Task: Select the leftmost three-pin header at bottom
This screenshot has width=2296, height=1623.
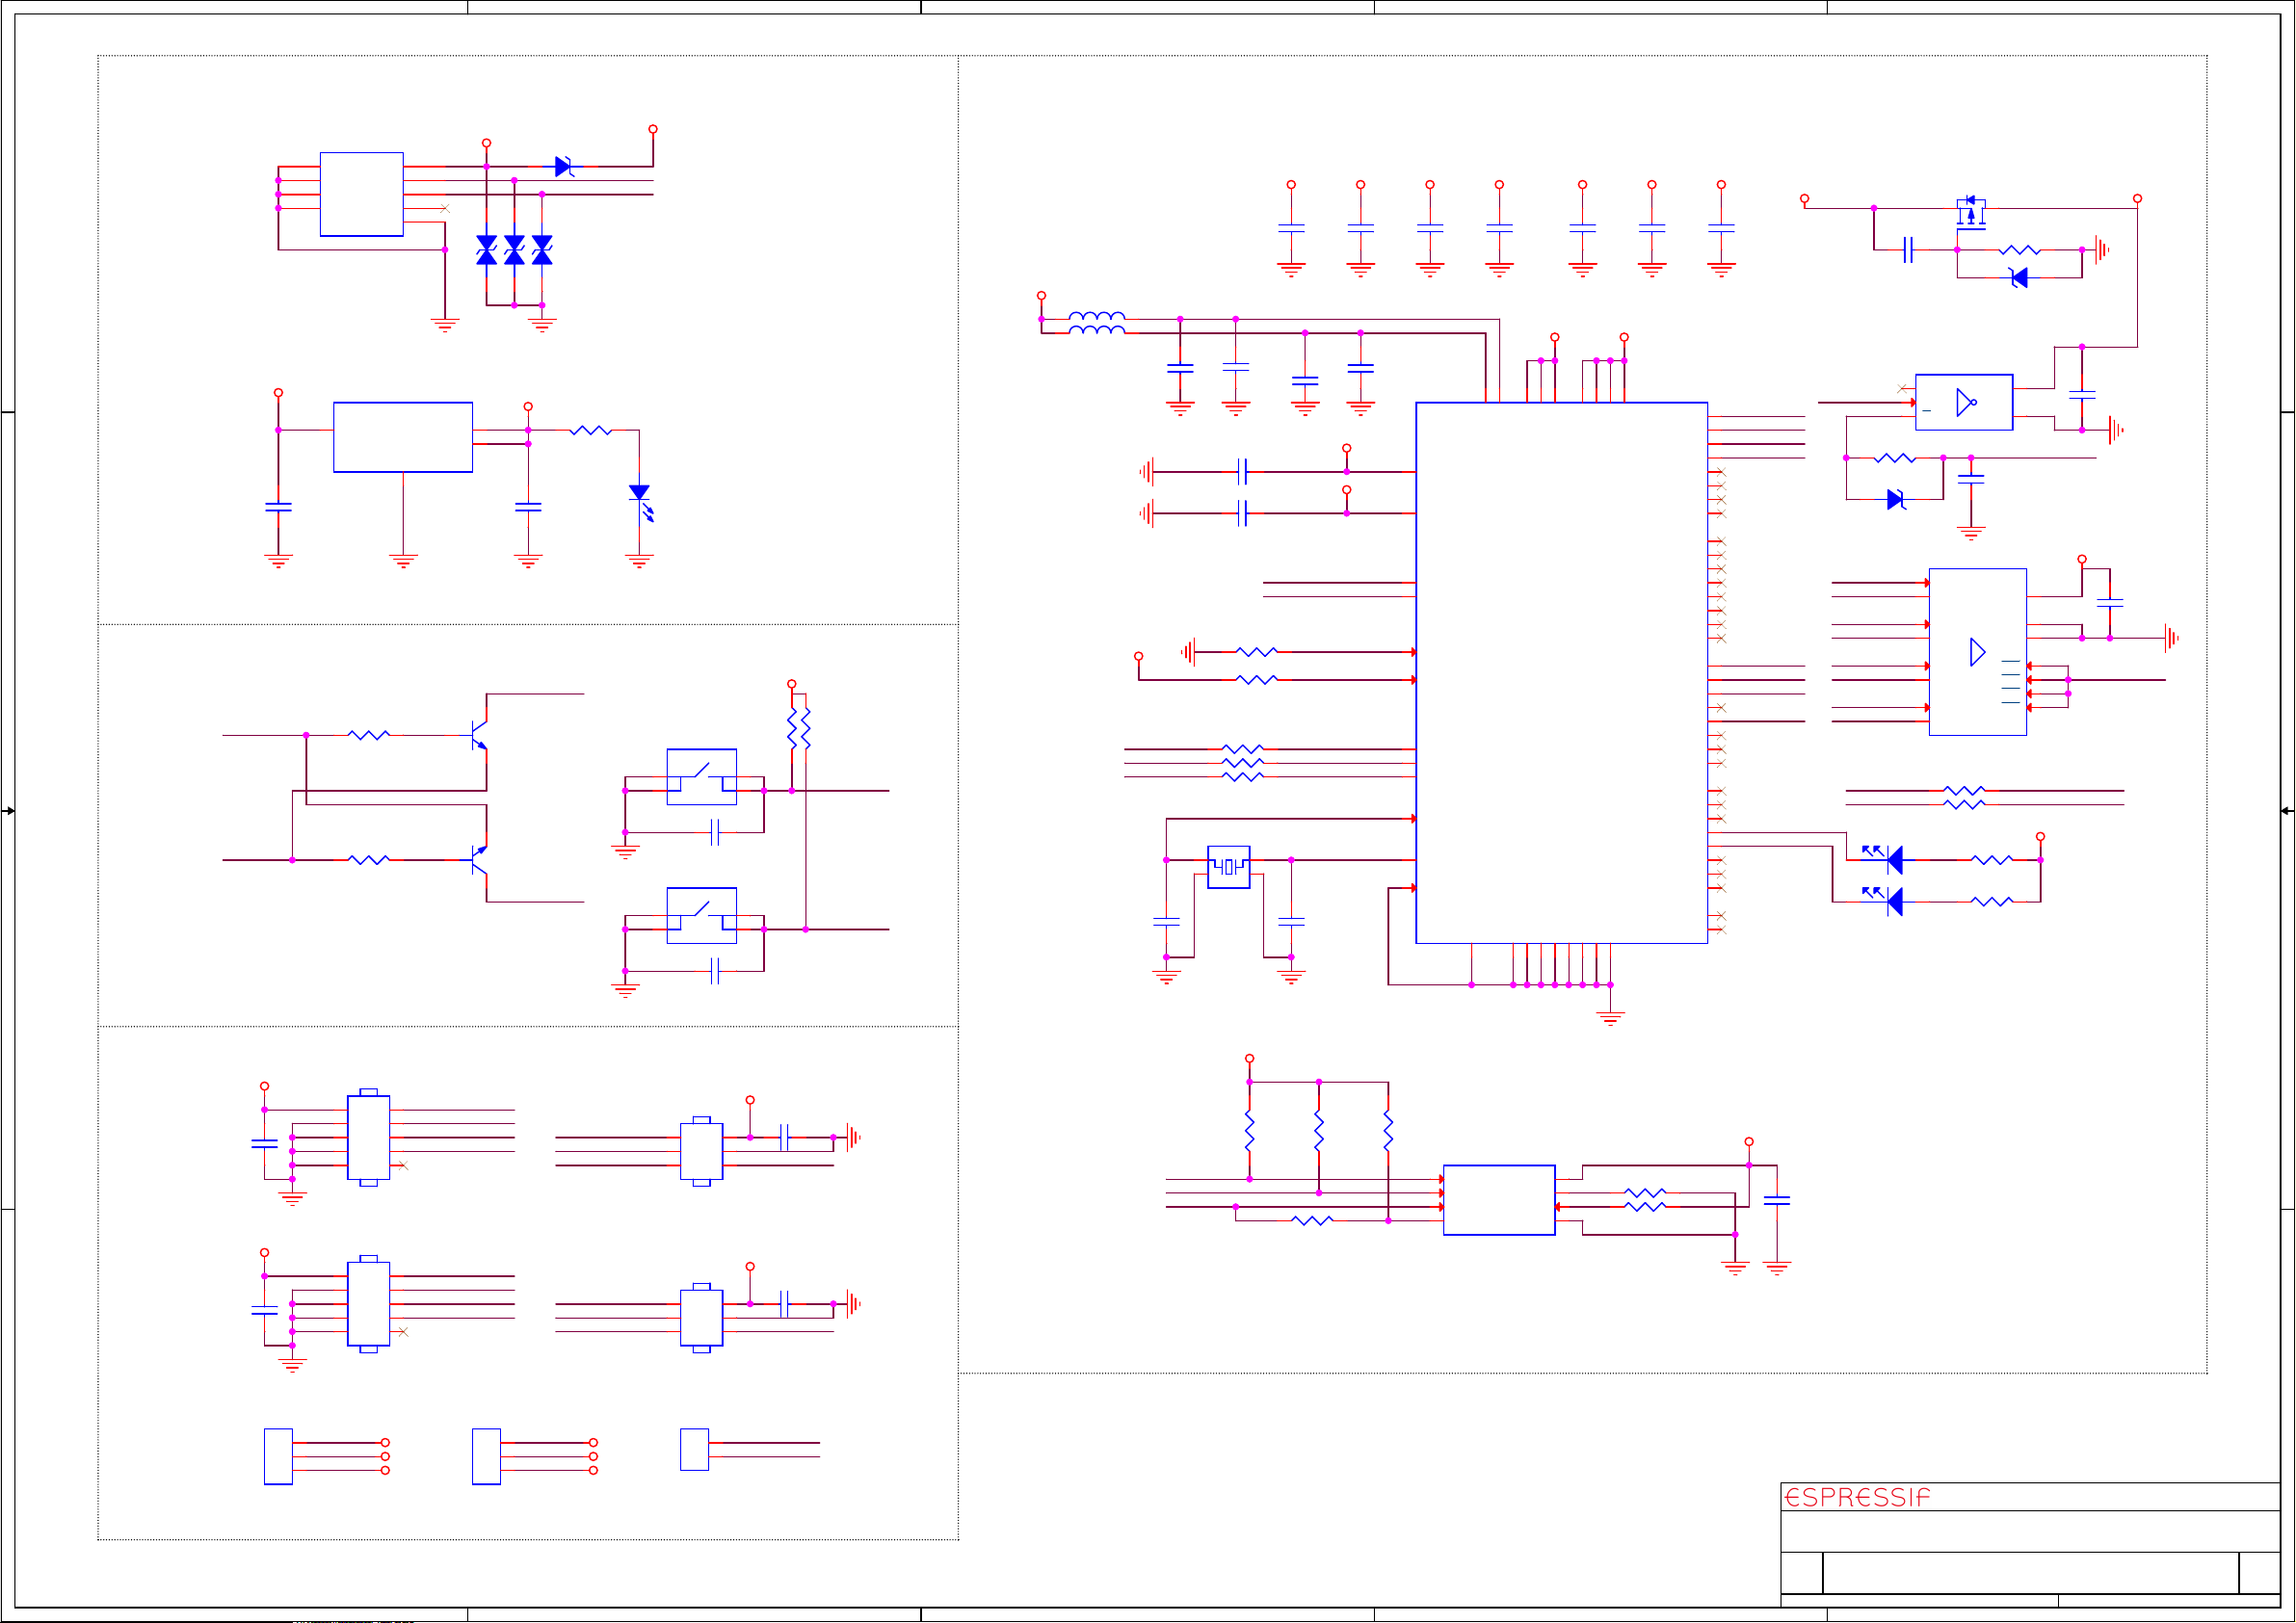Action: [x=278, y=1457]
